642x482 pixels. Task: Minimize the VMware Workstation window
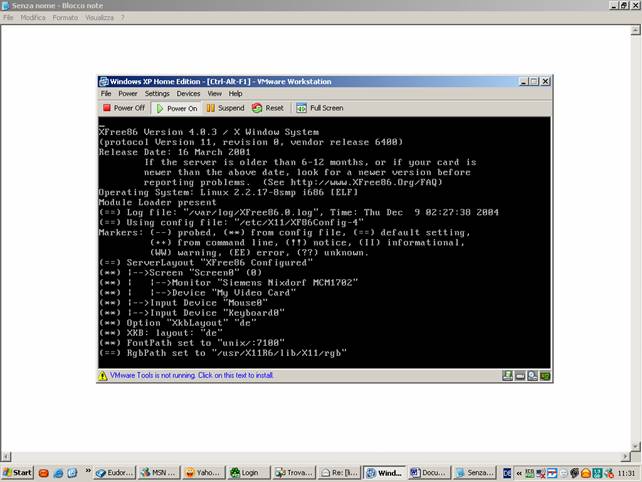click(524, 81)
